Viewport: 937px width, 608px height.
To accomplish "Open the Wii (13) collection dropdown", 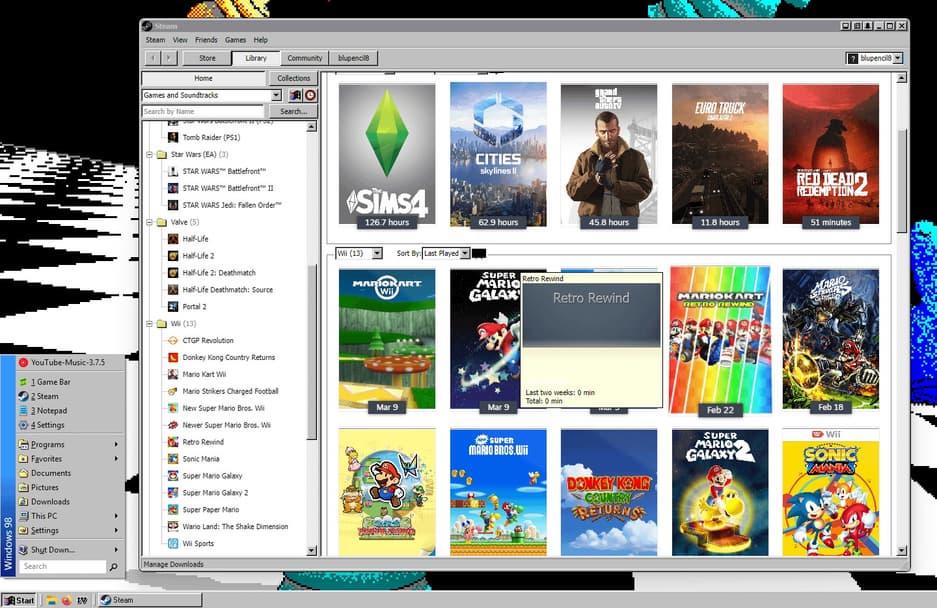I will click(377, 253).
